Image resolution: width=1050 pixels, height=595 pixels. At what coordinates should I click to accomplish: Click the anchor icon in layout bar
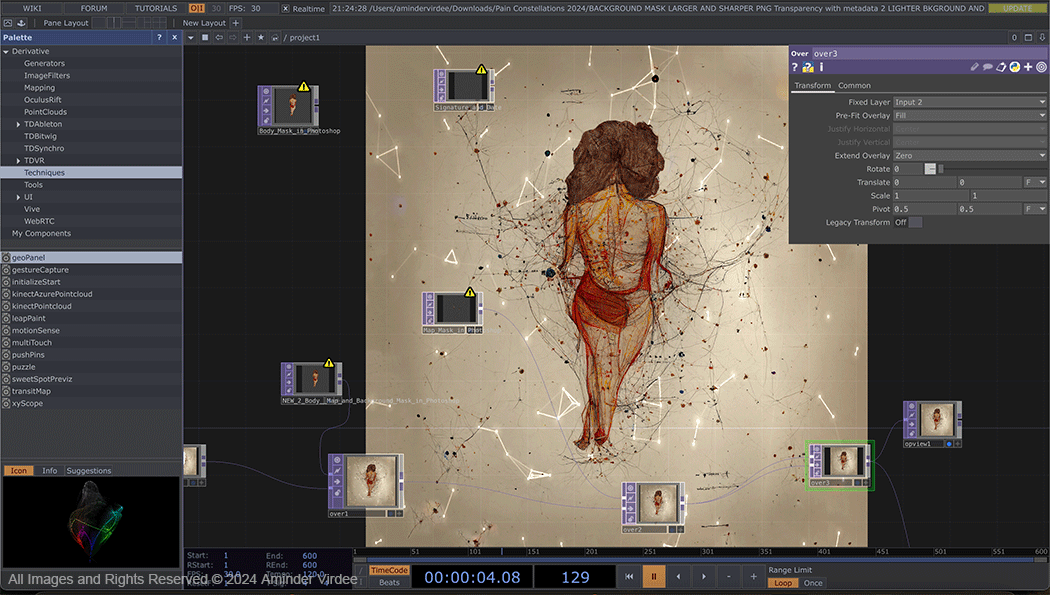(21, 23)
